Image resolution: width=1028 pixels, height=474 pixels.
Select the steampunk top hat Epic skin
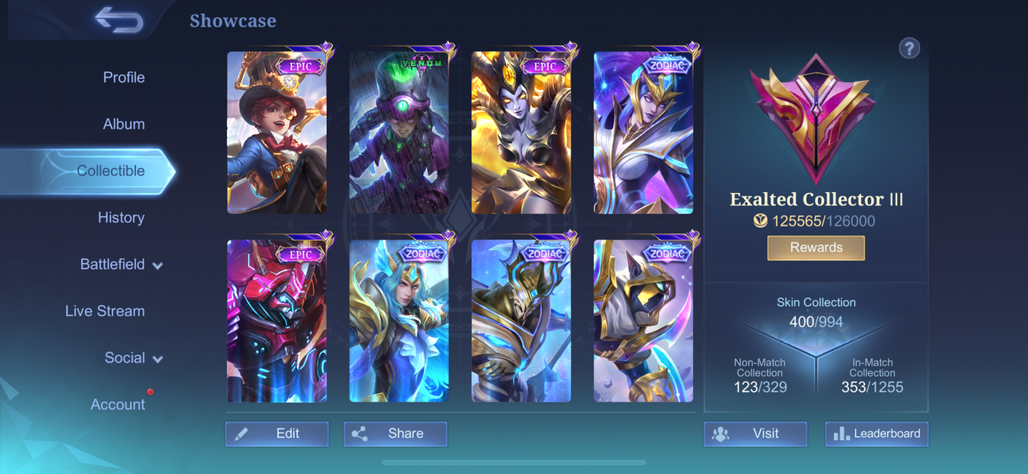tap(277, 132)
